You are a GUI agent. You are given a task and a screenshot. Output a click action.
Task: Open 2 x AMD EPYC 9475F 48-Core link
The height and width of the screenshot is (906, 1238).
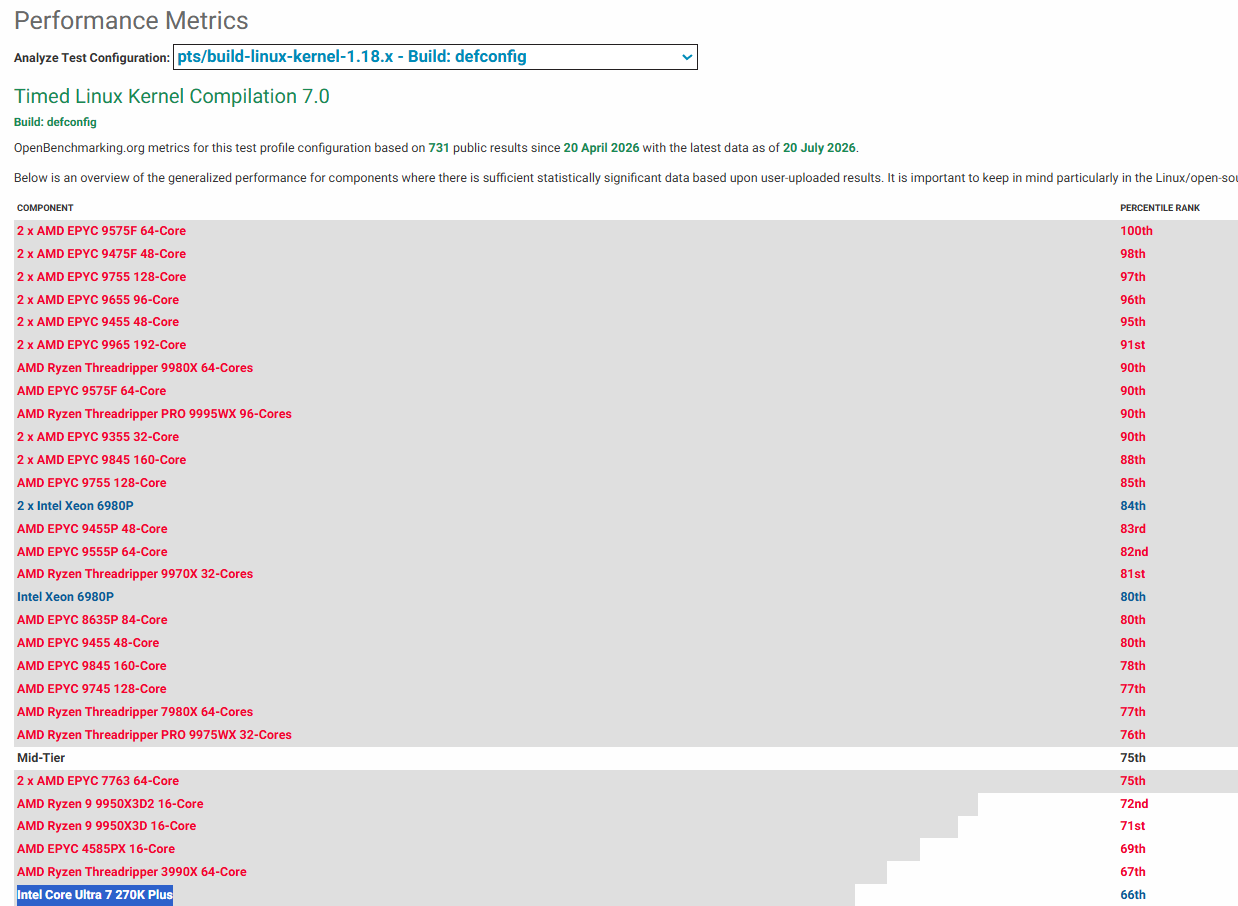(101, 254)
